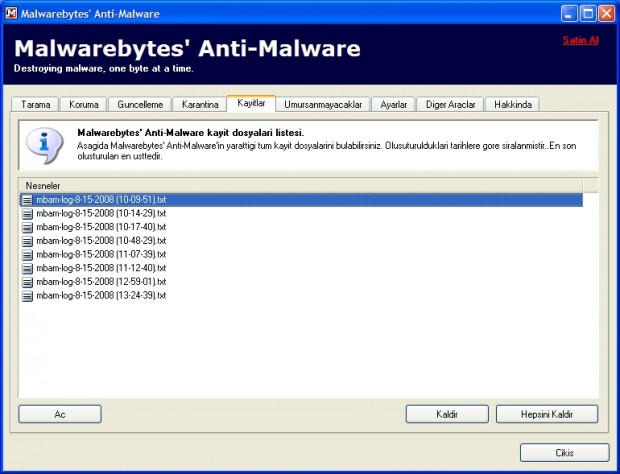
Task: Select log mbam-log-8-15-2008 (10-09-51).txt
Action: coord(301,200)
